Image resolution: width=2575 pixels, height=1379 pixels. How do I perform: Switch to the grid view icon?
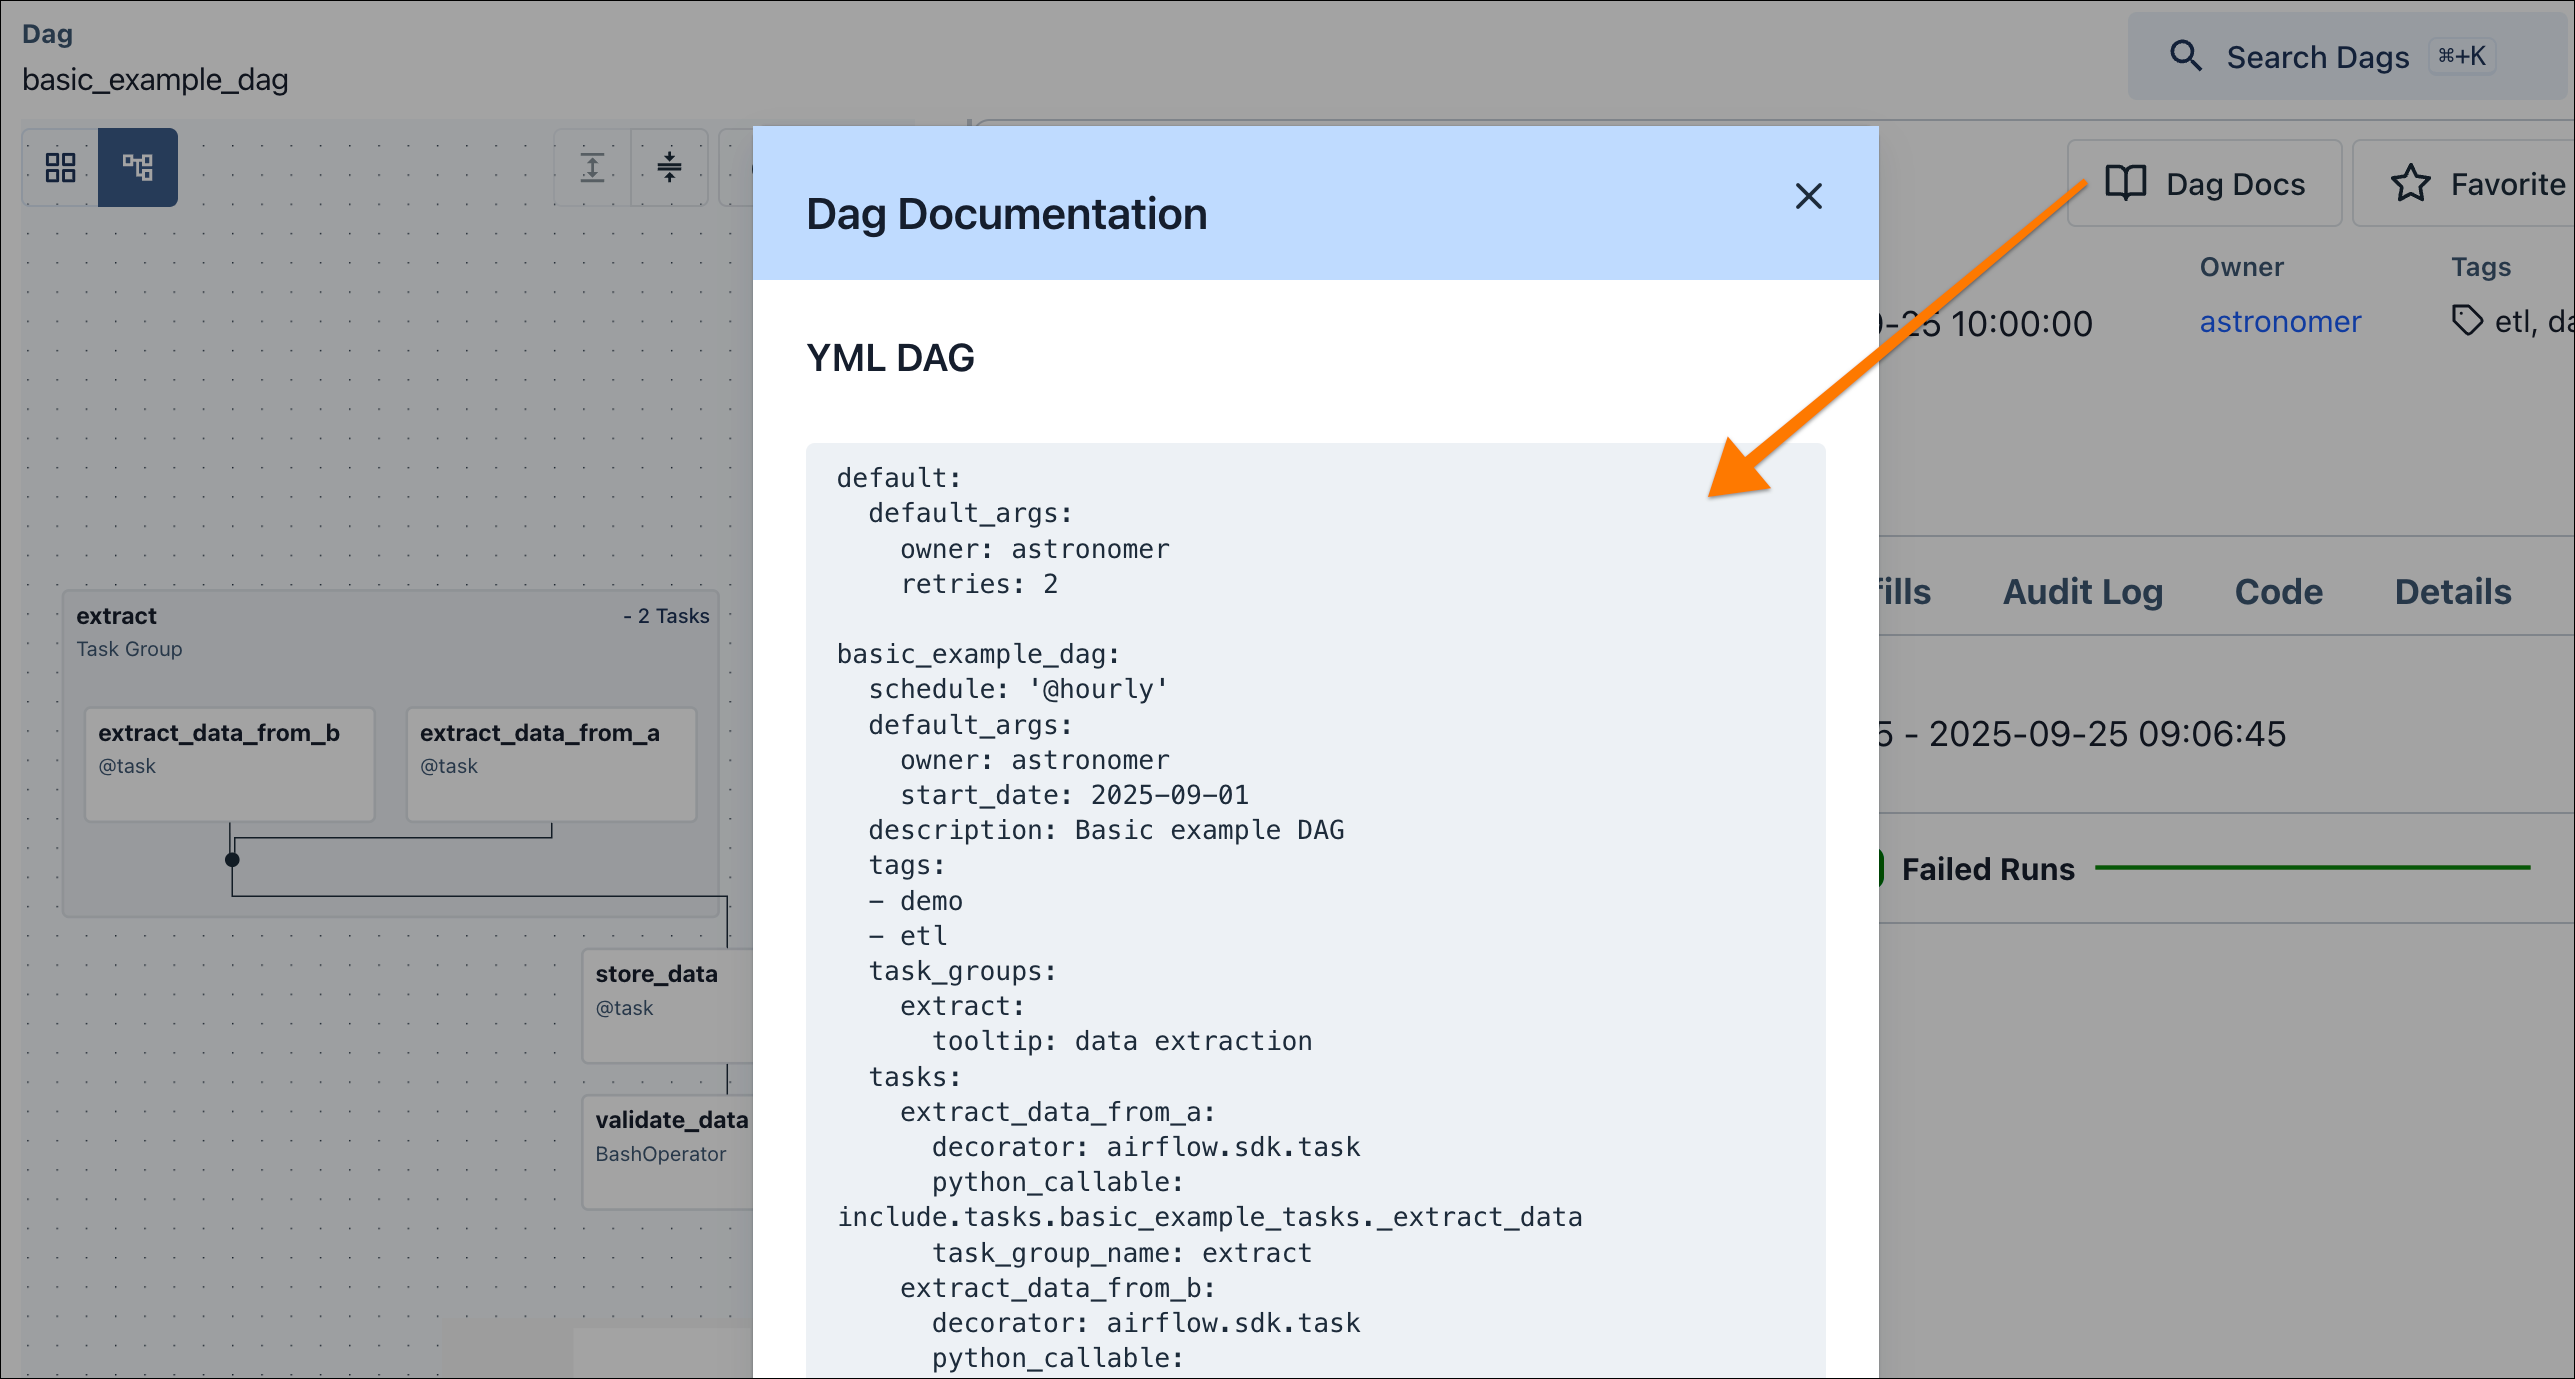pos(59,167)
